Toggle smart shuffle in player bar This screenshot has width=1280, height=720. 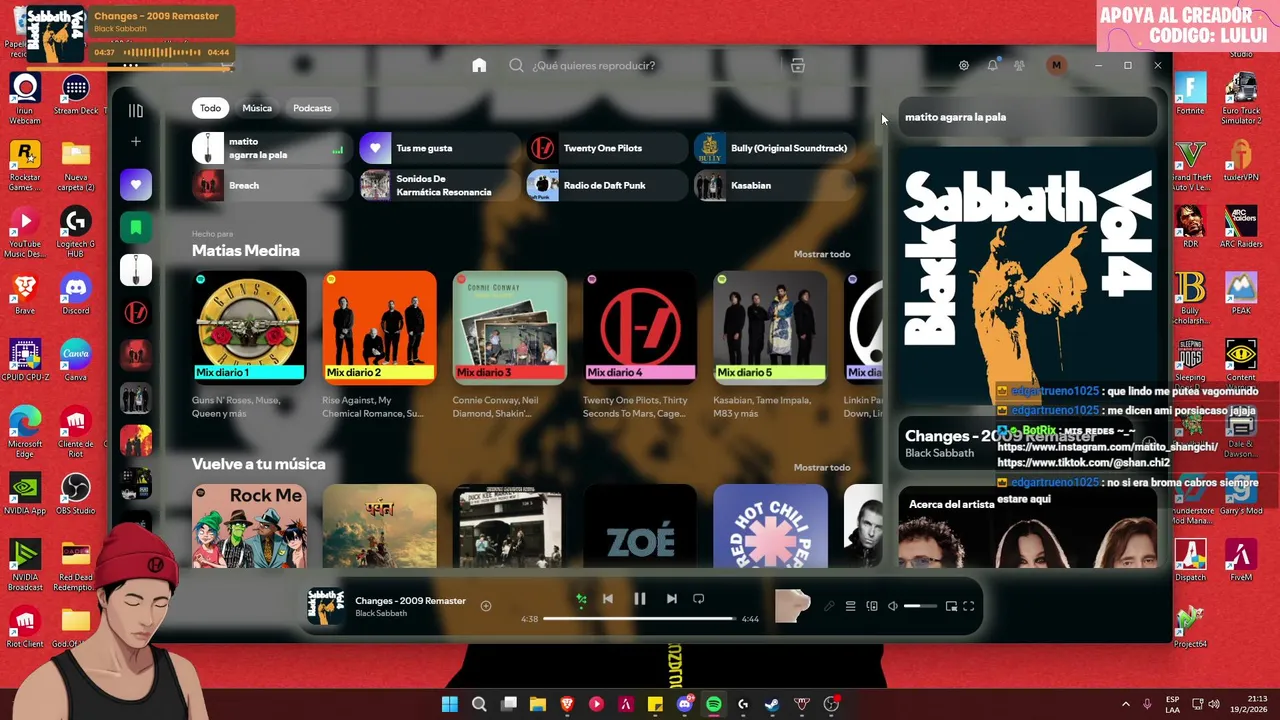pyautogui.click(x=581, y=599)
